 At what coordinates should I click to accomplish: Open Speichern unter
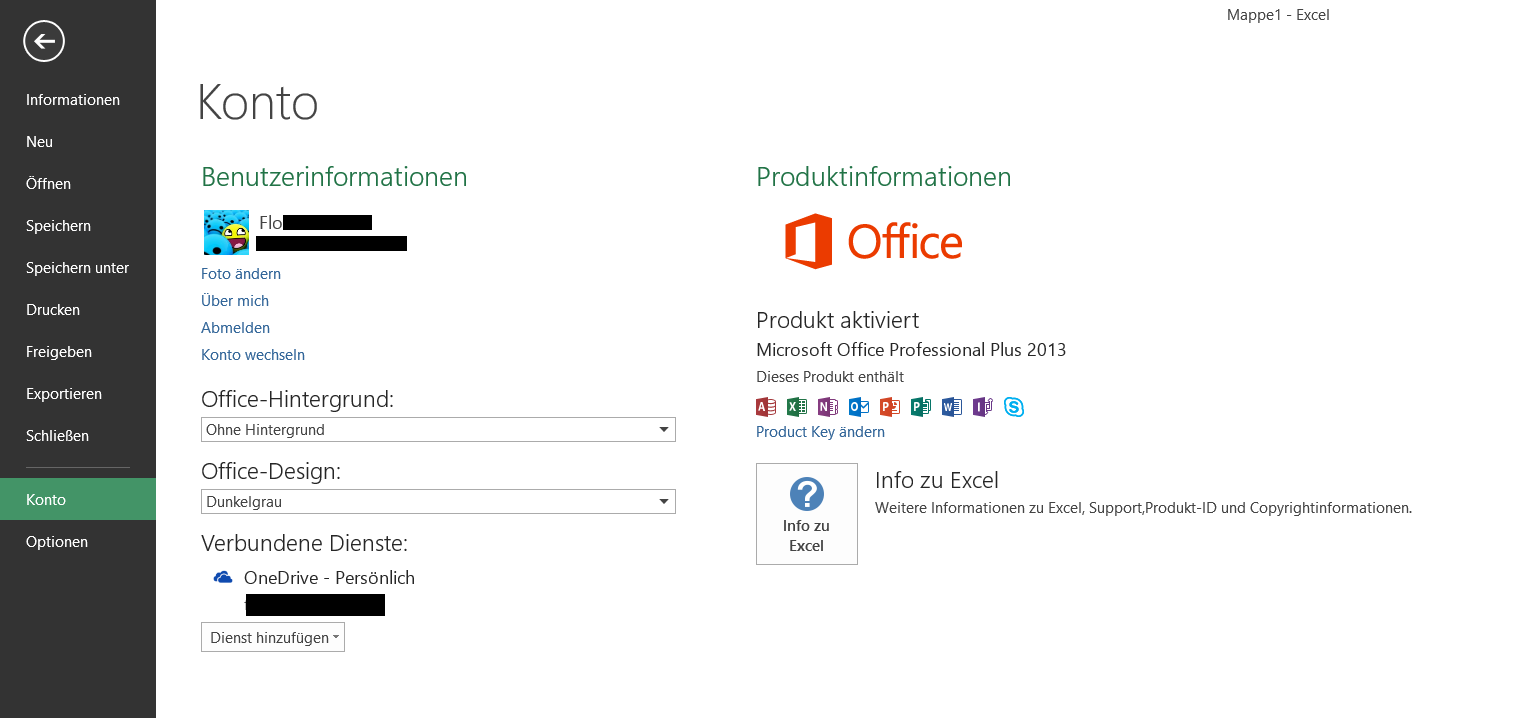(78, 268)
